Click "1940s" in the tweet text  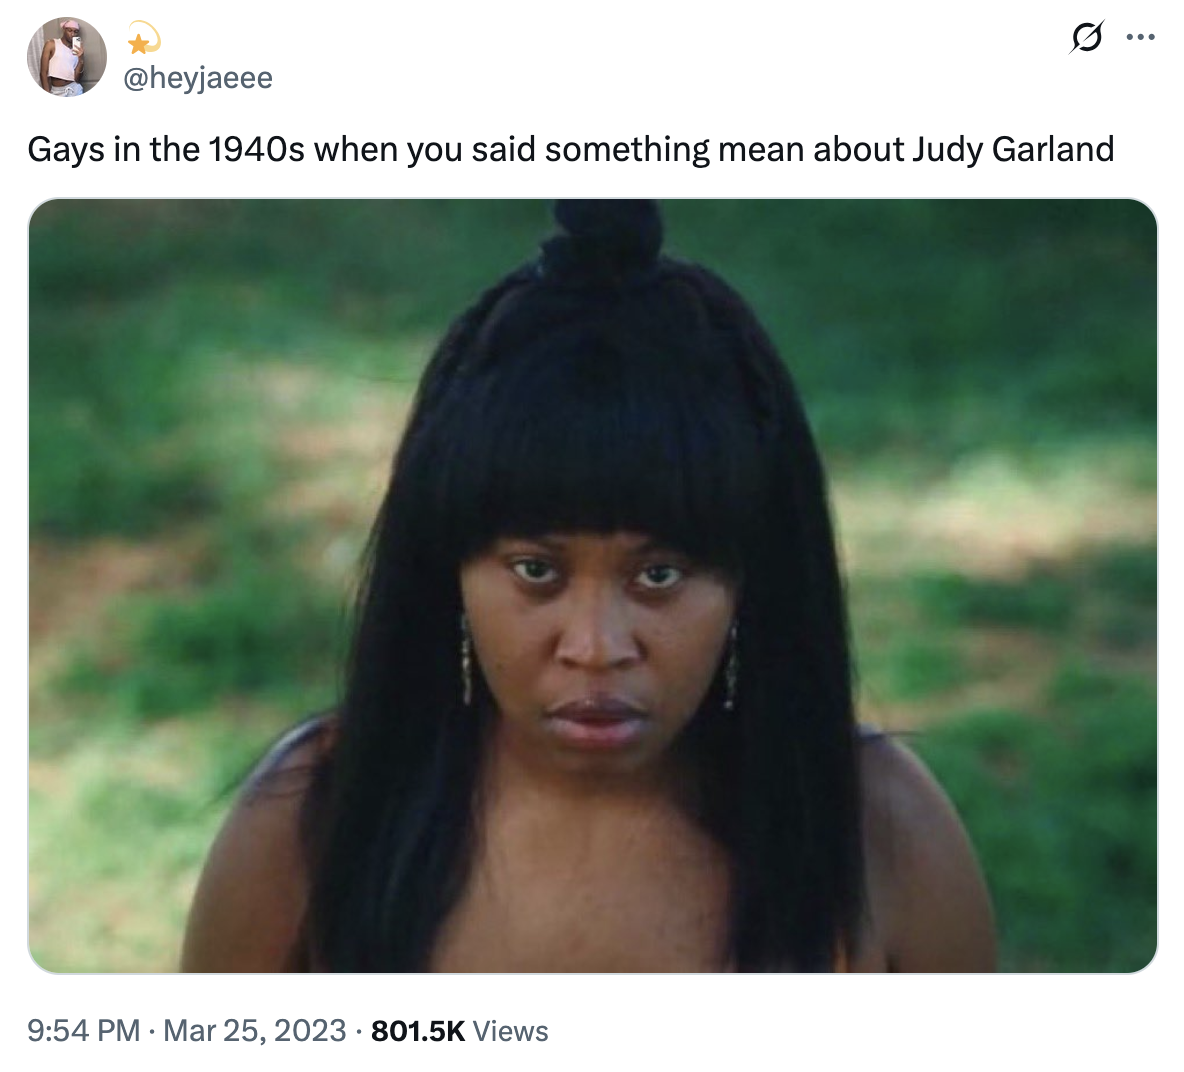tap(256, 149)
